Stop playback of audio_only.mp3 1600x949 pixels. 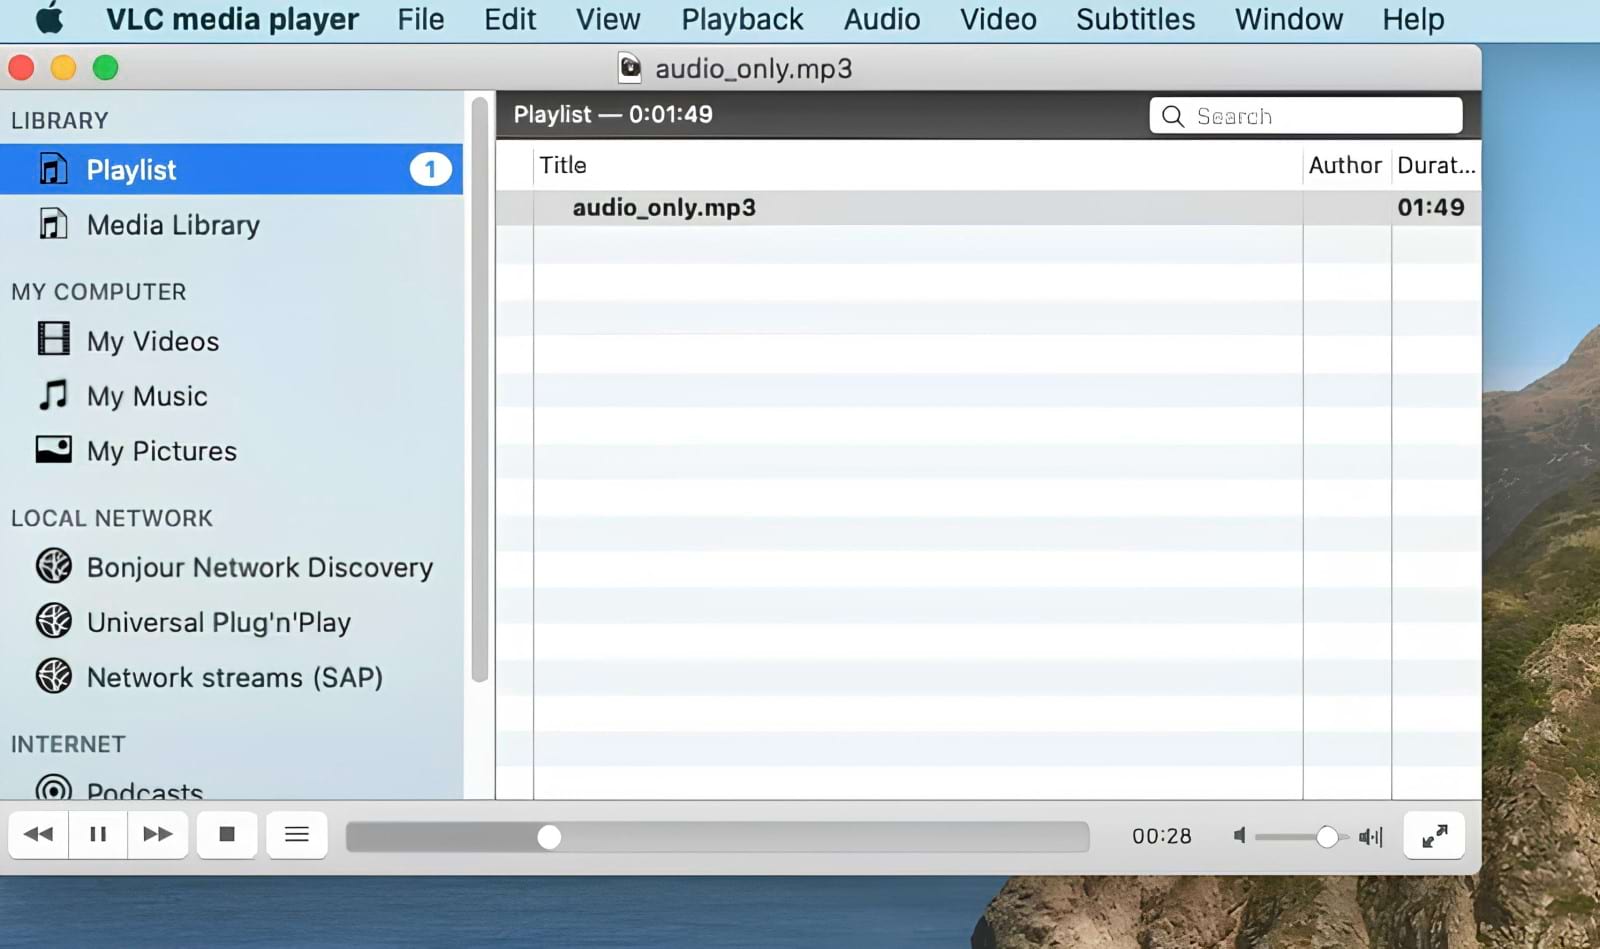[x=226, y=834]
